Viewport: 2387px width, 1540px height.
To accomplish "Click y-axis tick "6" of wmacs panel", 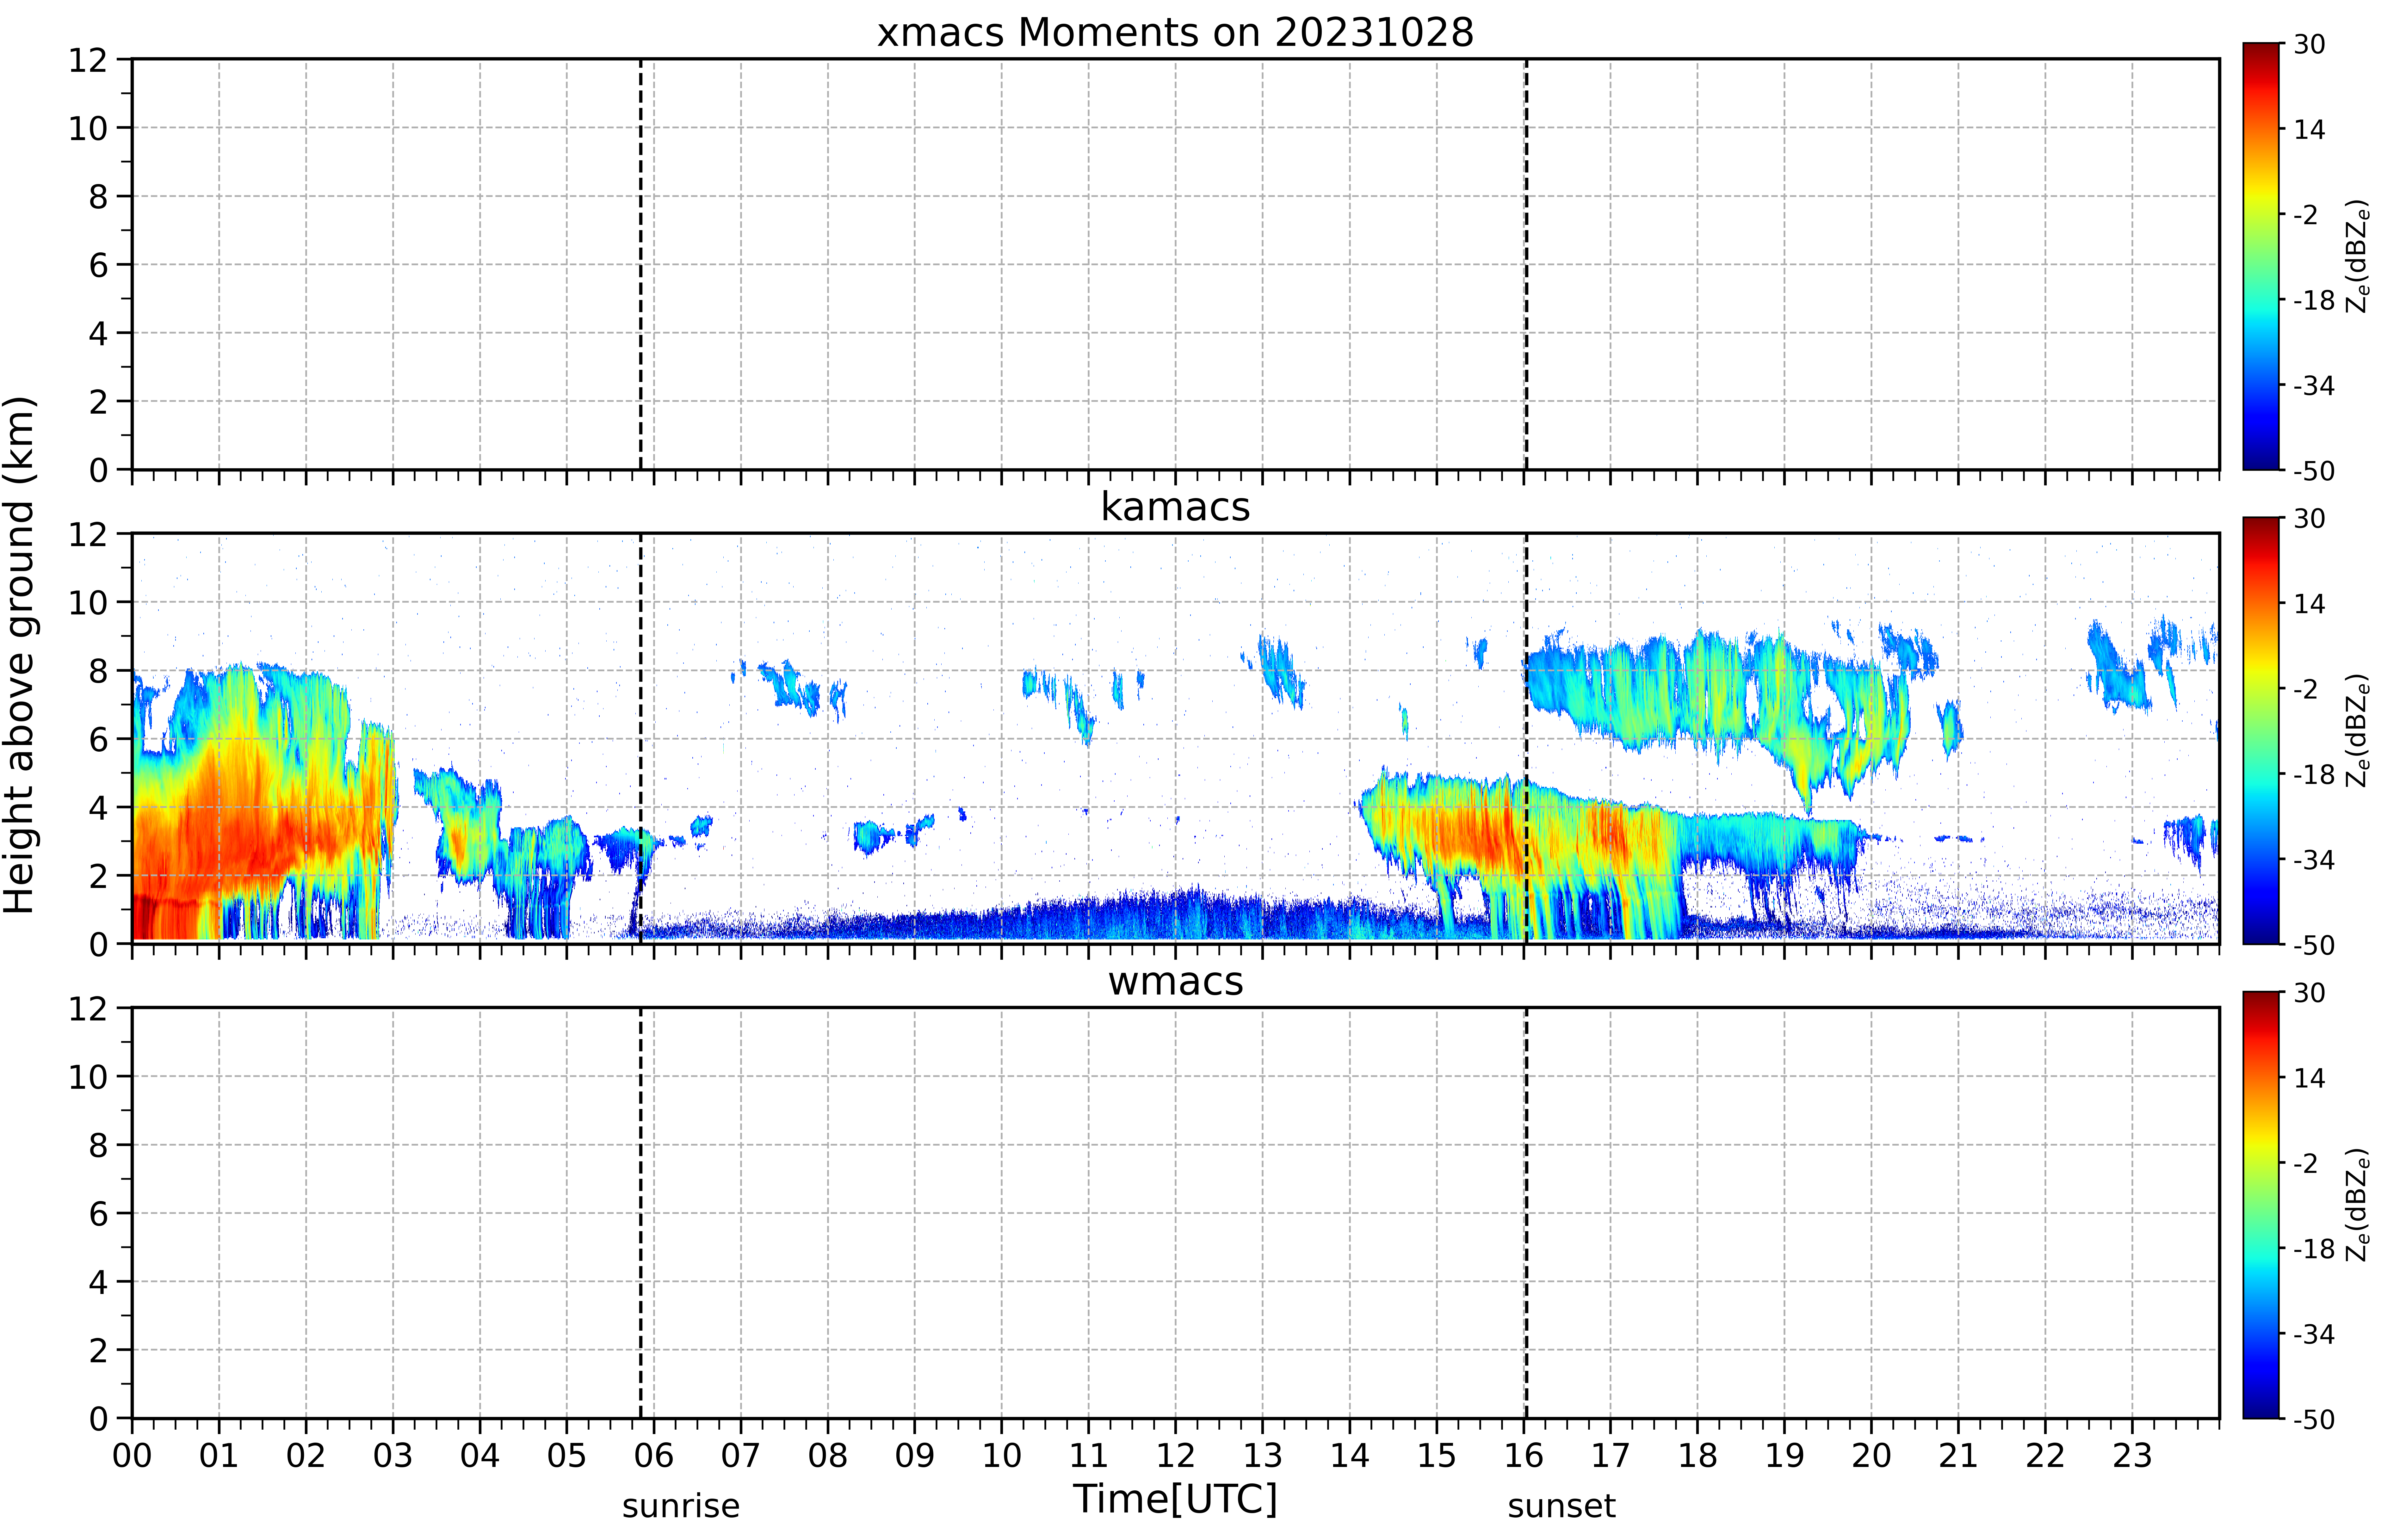I will [98, 1213].
